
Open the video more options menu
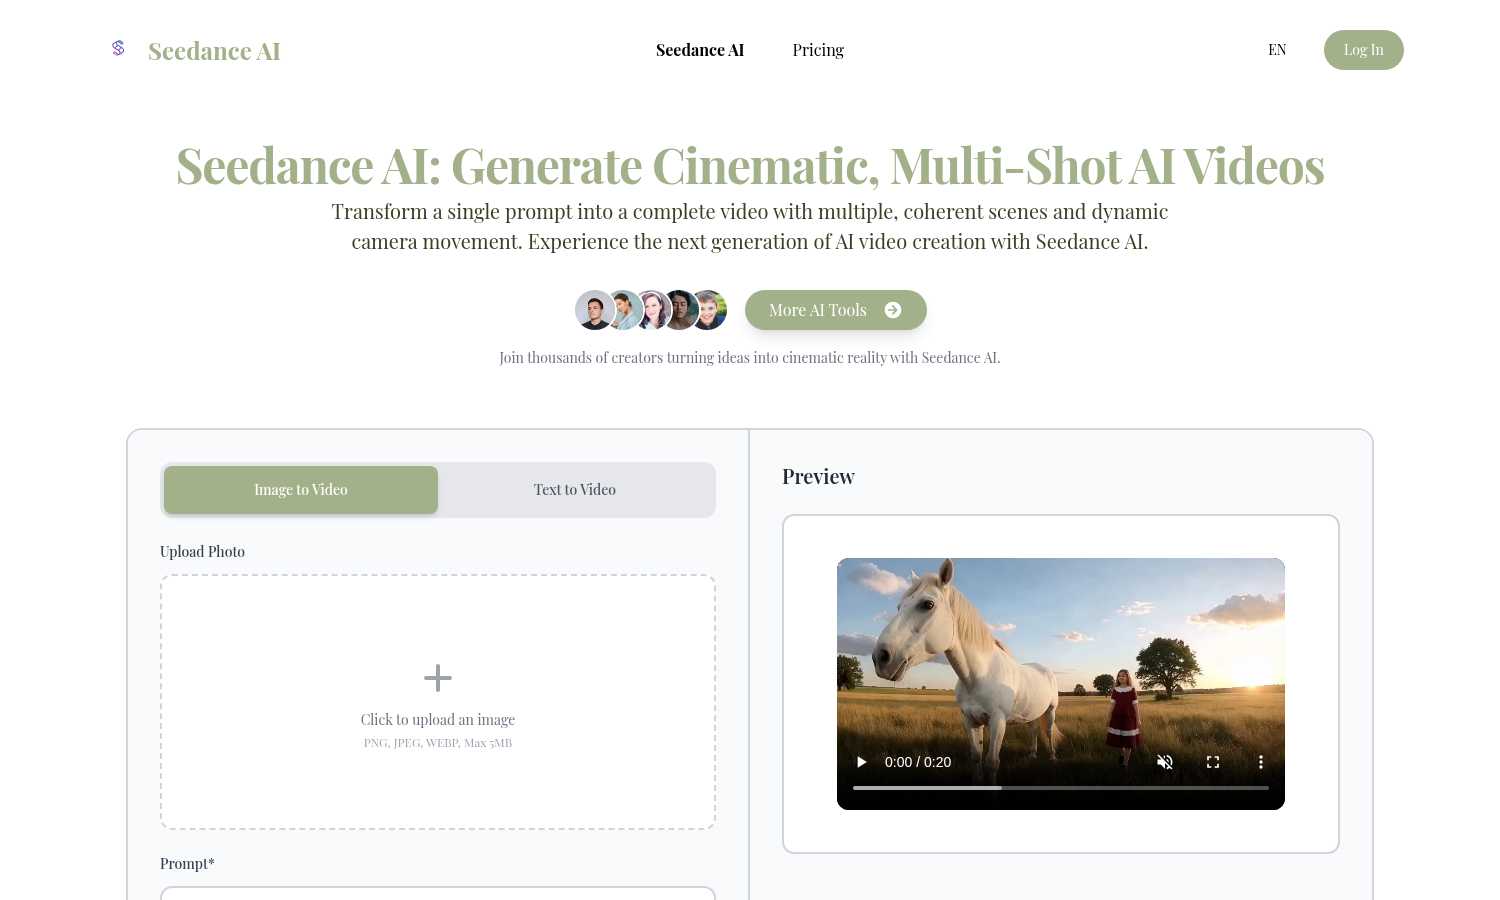click(x=1261, y=762)
